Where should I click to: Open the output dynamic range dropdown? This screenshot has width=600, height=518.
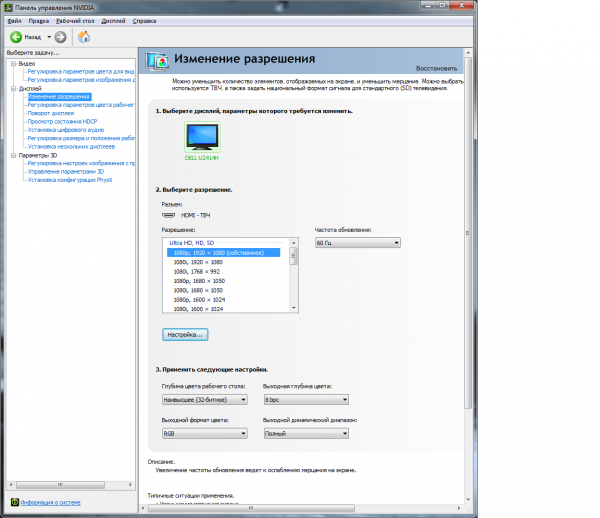coord(306,434)
